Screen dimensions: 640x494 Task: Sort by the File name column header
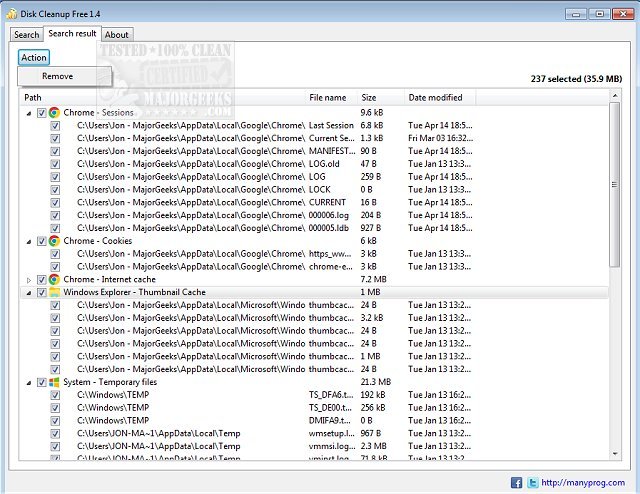(332, 98)
